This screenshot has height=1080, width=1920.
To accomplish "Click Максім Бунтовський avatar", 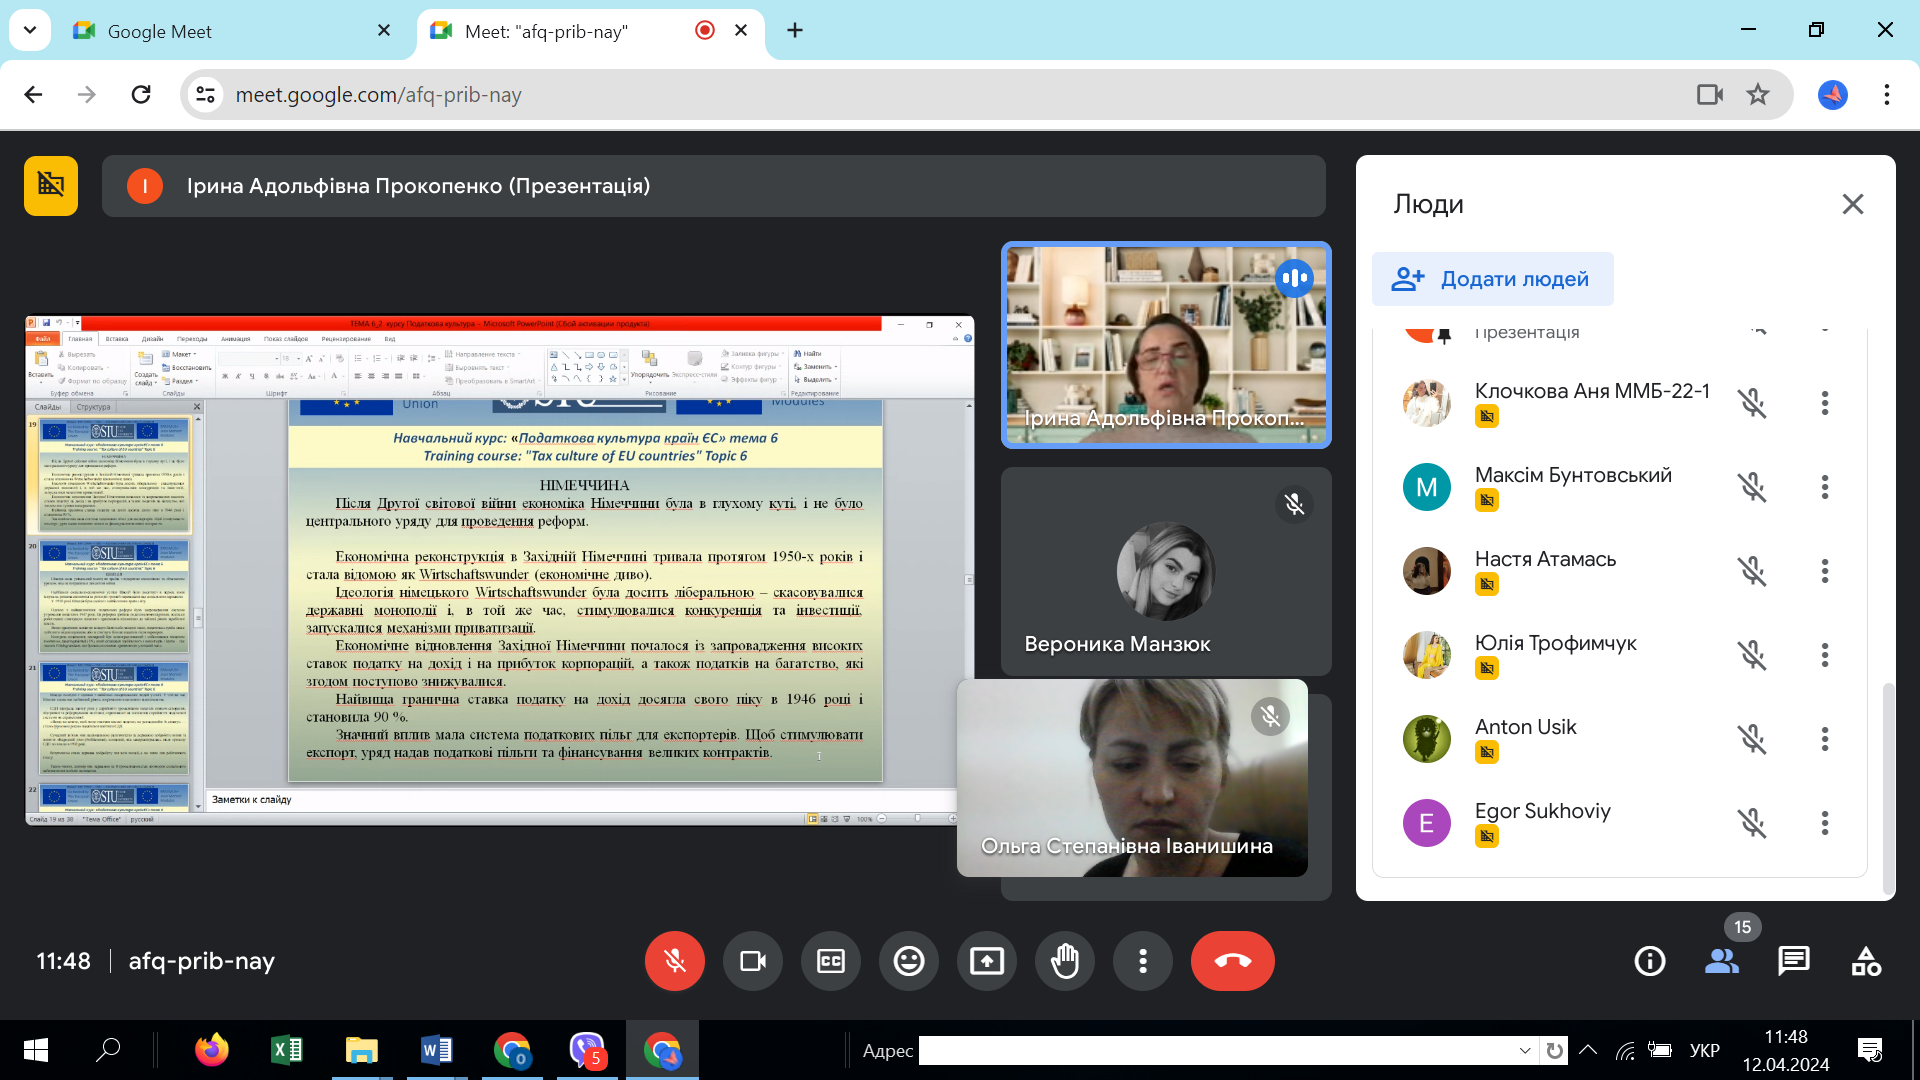I will [x=1427, y=487].
